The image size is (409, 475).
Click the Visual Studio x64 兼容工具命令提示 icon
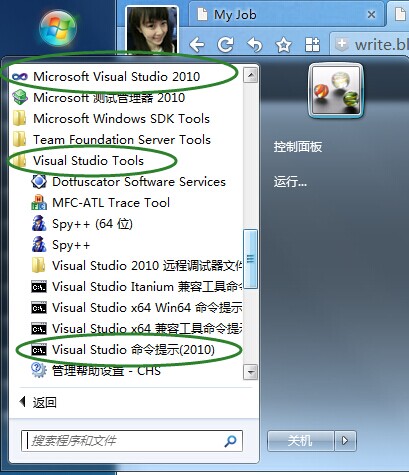coord(39,329)
